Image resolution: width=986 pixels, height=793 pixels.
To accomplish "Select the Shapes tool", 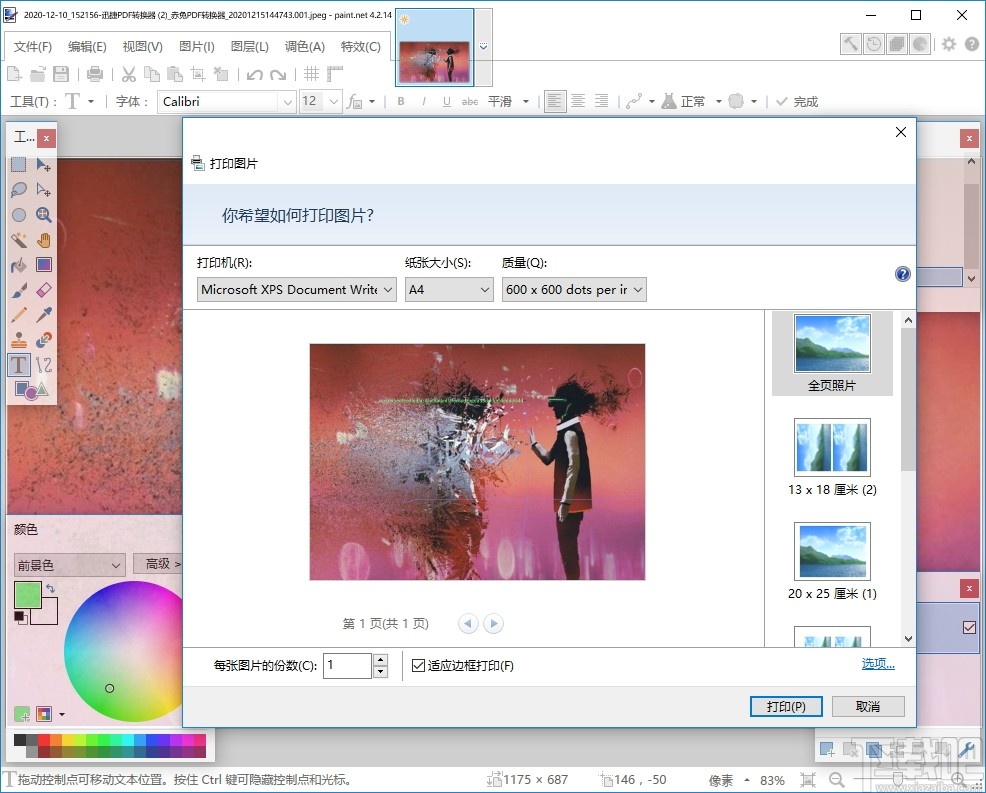I will [31, 390].
